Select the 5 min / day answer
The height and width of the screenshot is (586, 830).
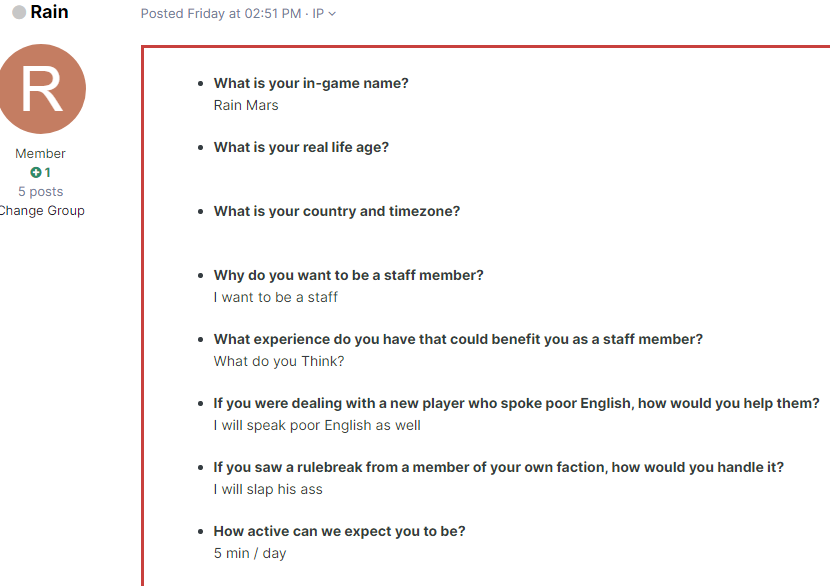(250, 553)
